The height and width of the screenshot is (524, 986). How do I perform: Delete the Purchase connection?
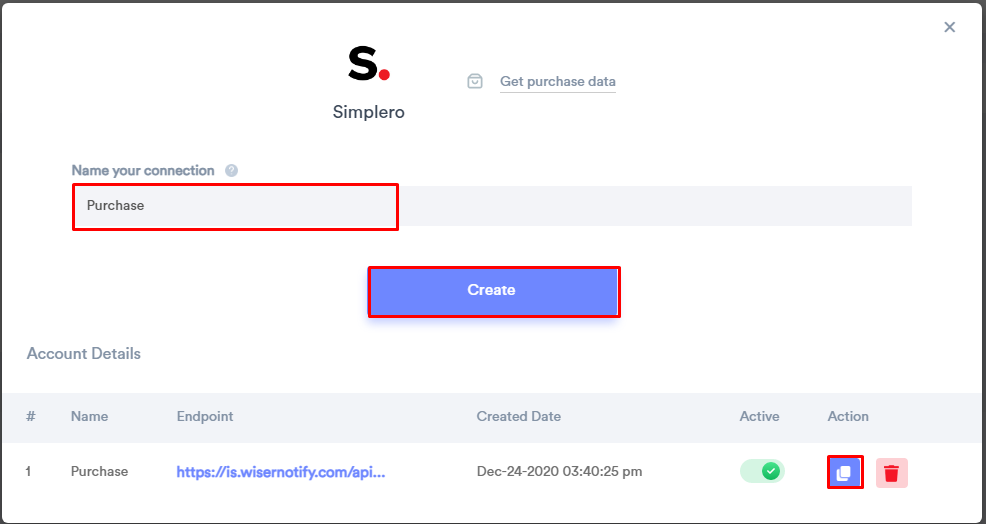pyautogui.click(x=892, y=472)
